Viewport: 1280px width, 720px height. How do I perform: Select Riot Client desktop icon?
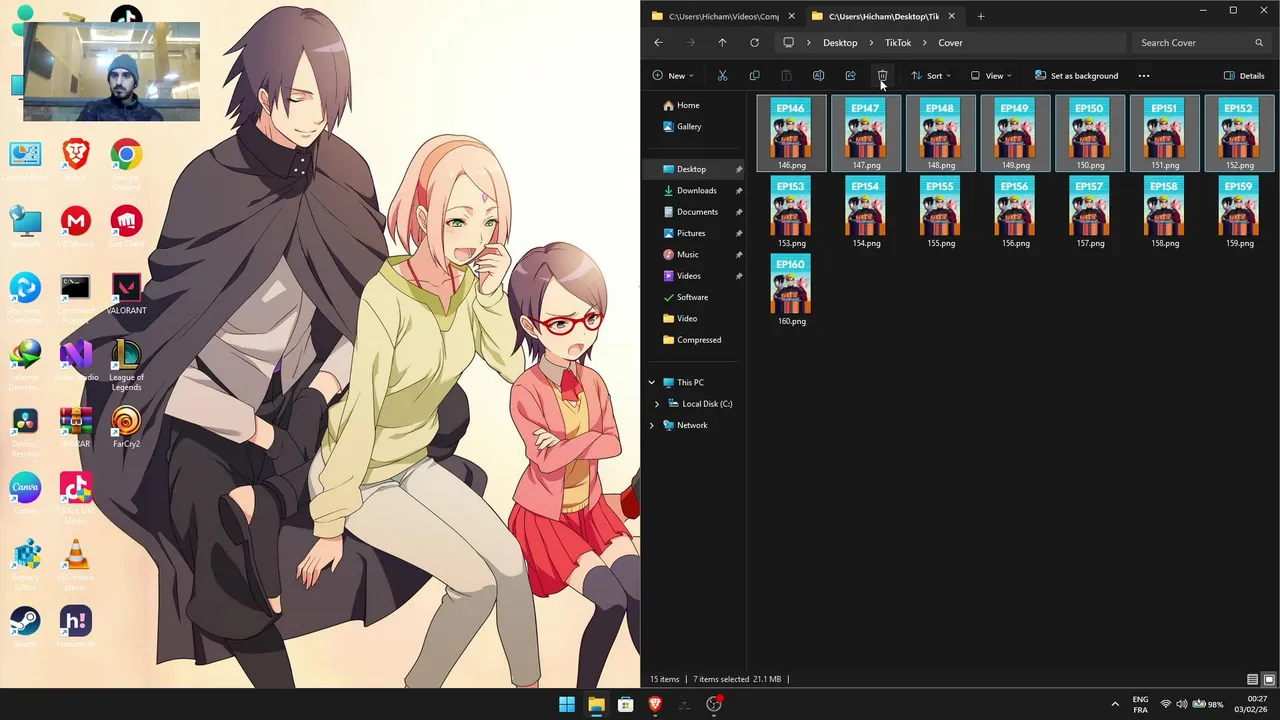tap(126, 227)
